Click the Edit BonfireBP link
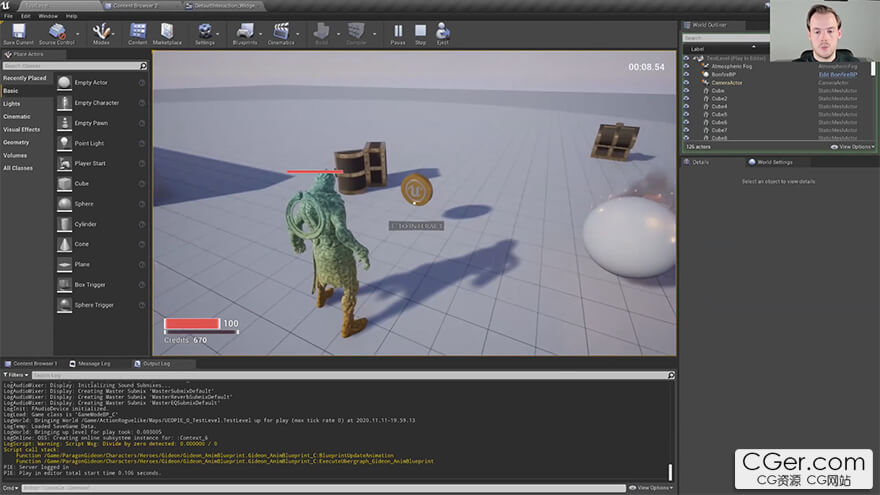This screenshot has height=495, width=880. [838, 75]
